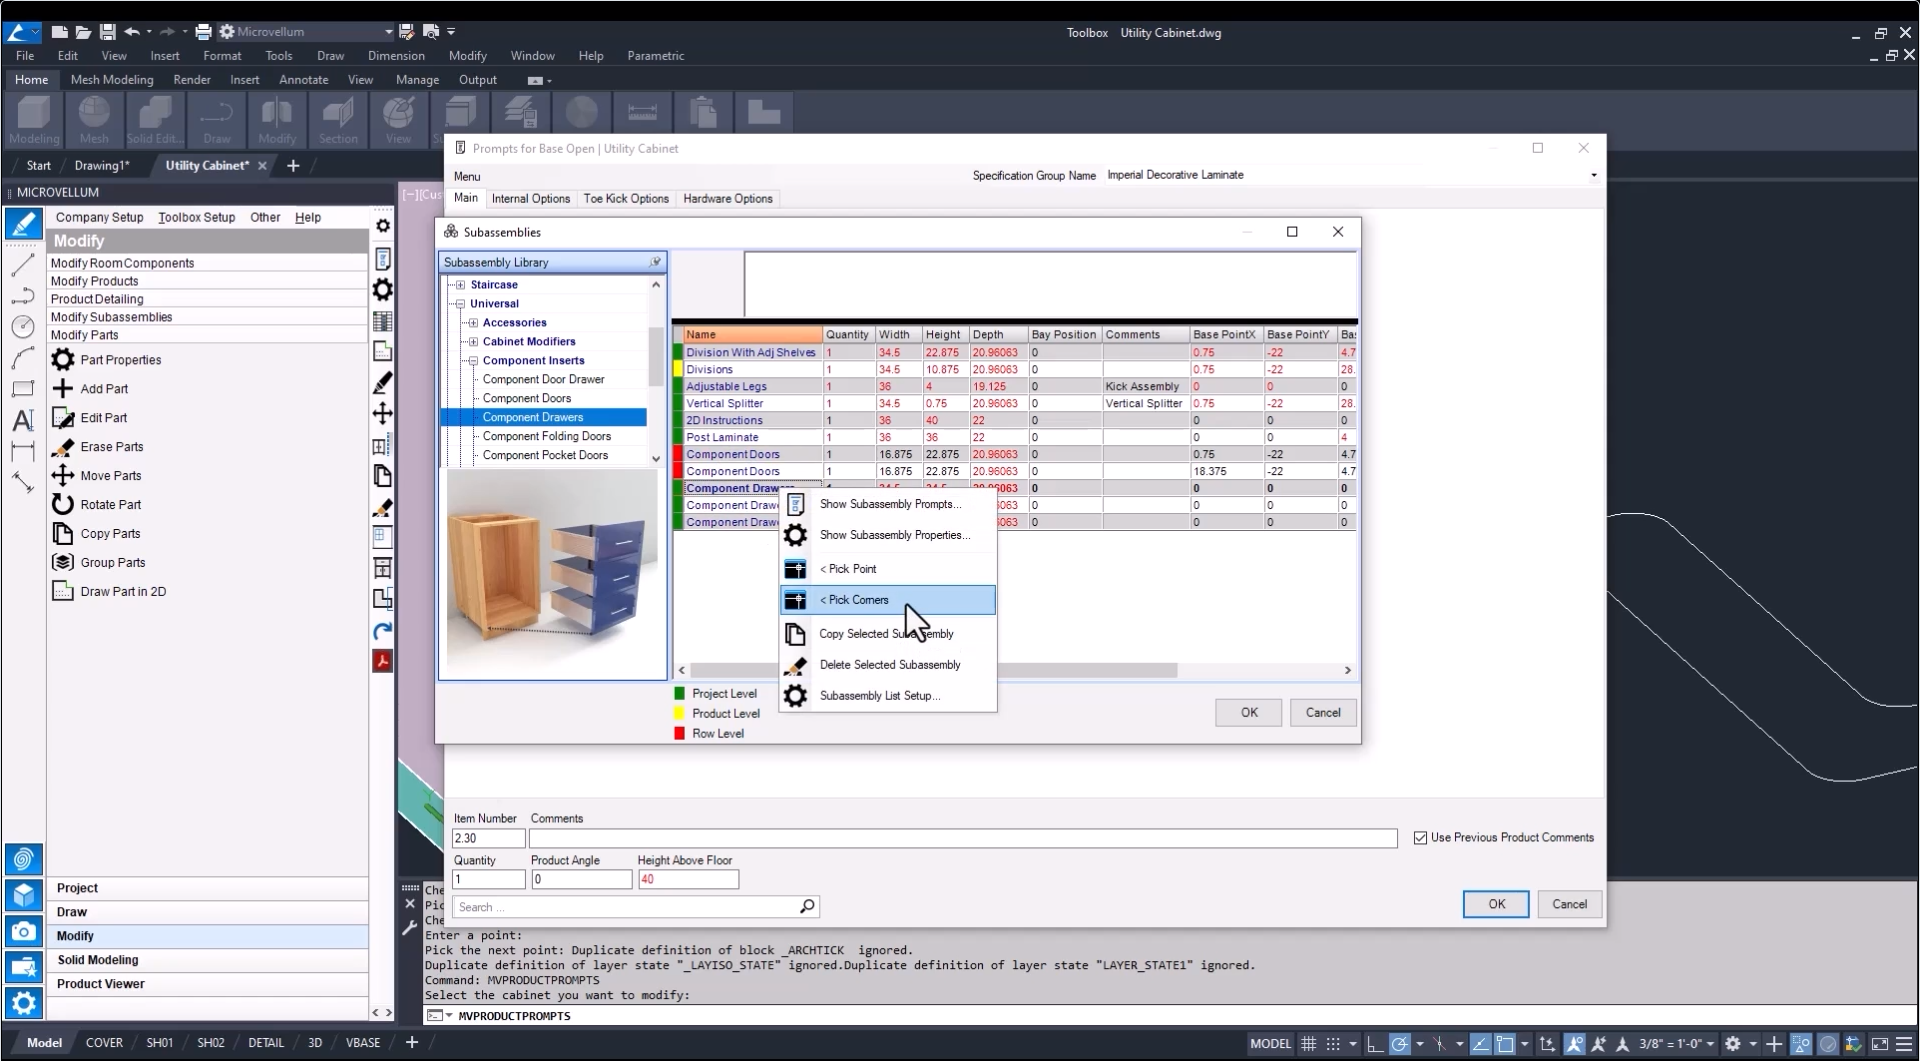Open Modify Subassemblies section
The image size is (1920, 1061).
(x=207, y=317)
